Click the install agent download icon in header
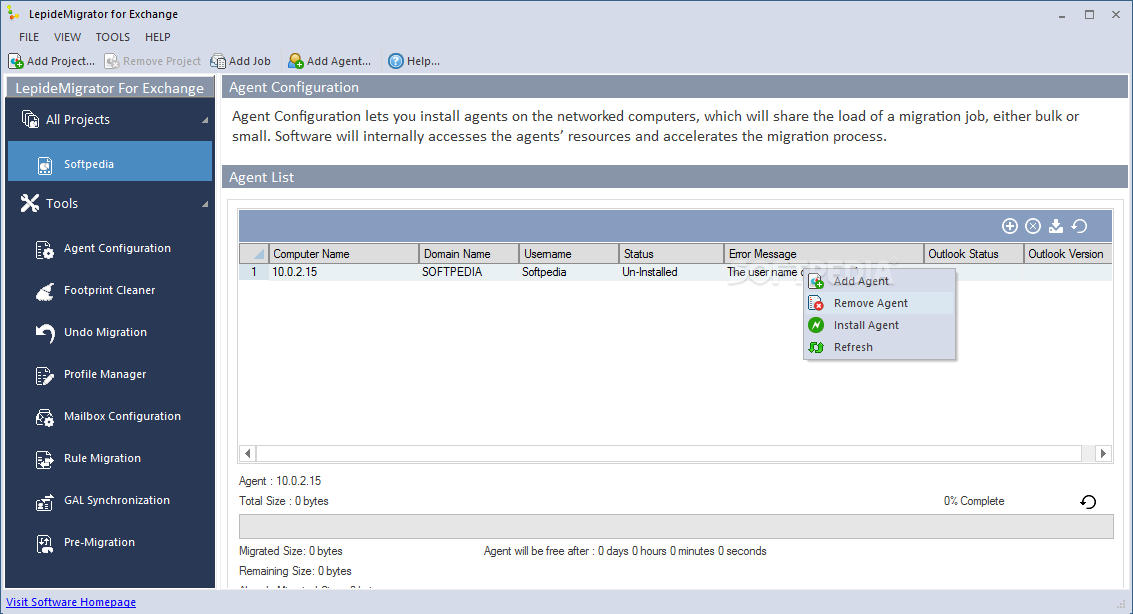Viewport: 1133px width, 614px height. 1056,226
